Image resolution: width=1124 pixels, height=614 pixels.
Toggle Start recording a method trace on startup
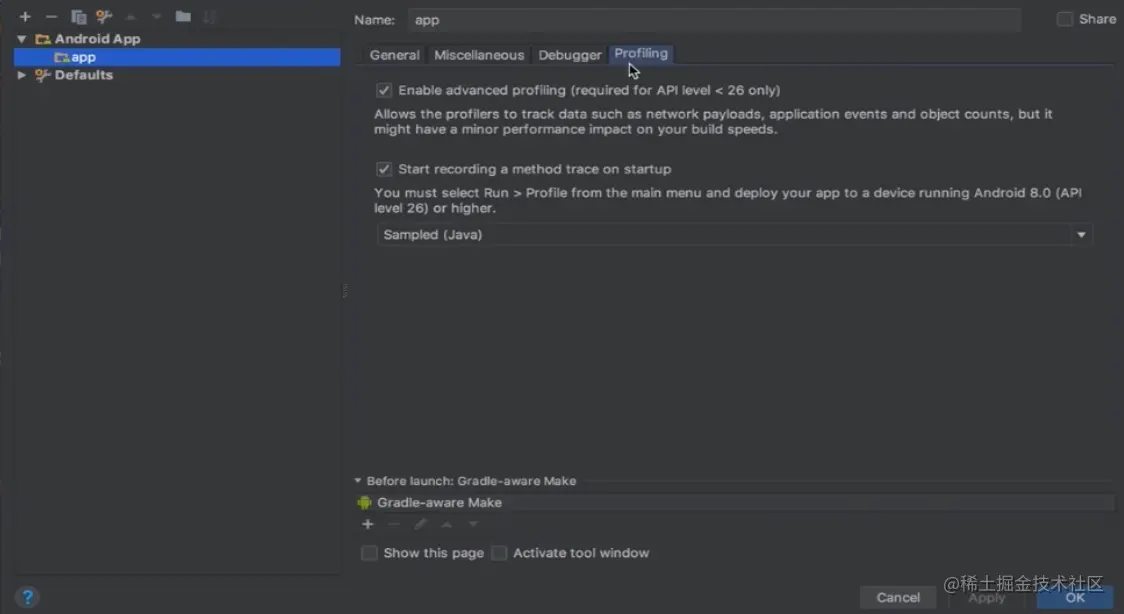[x=384, y=169]
